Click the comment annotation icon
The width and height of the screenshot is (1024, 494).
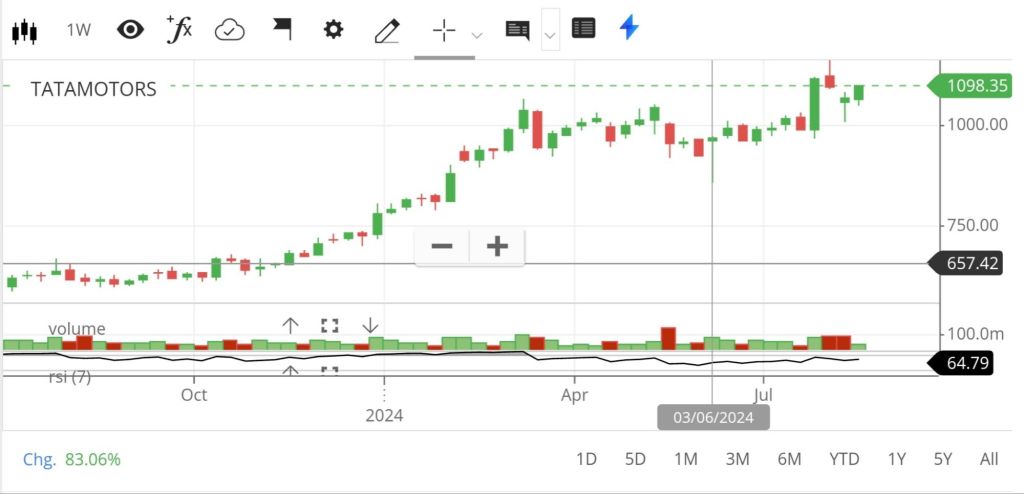pos(518,30)
